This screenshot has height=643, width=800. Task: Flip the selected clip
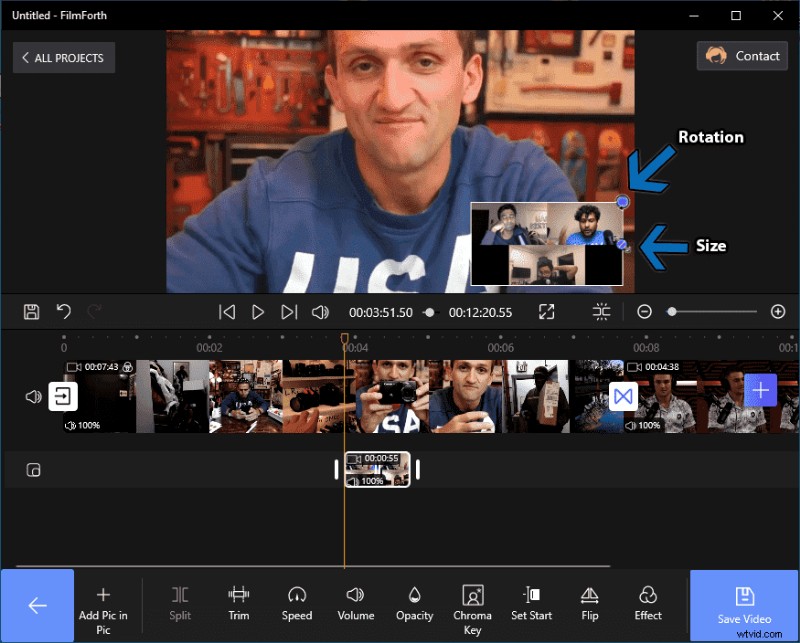(589, 602)
